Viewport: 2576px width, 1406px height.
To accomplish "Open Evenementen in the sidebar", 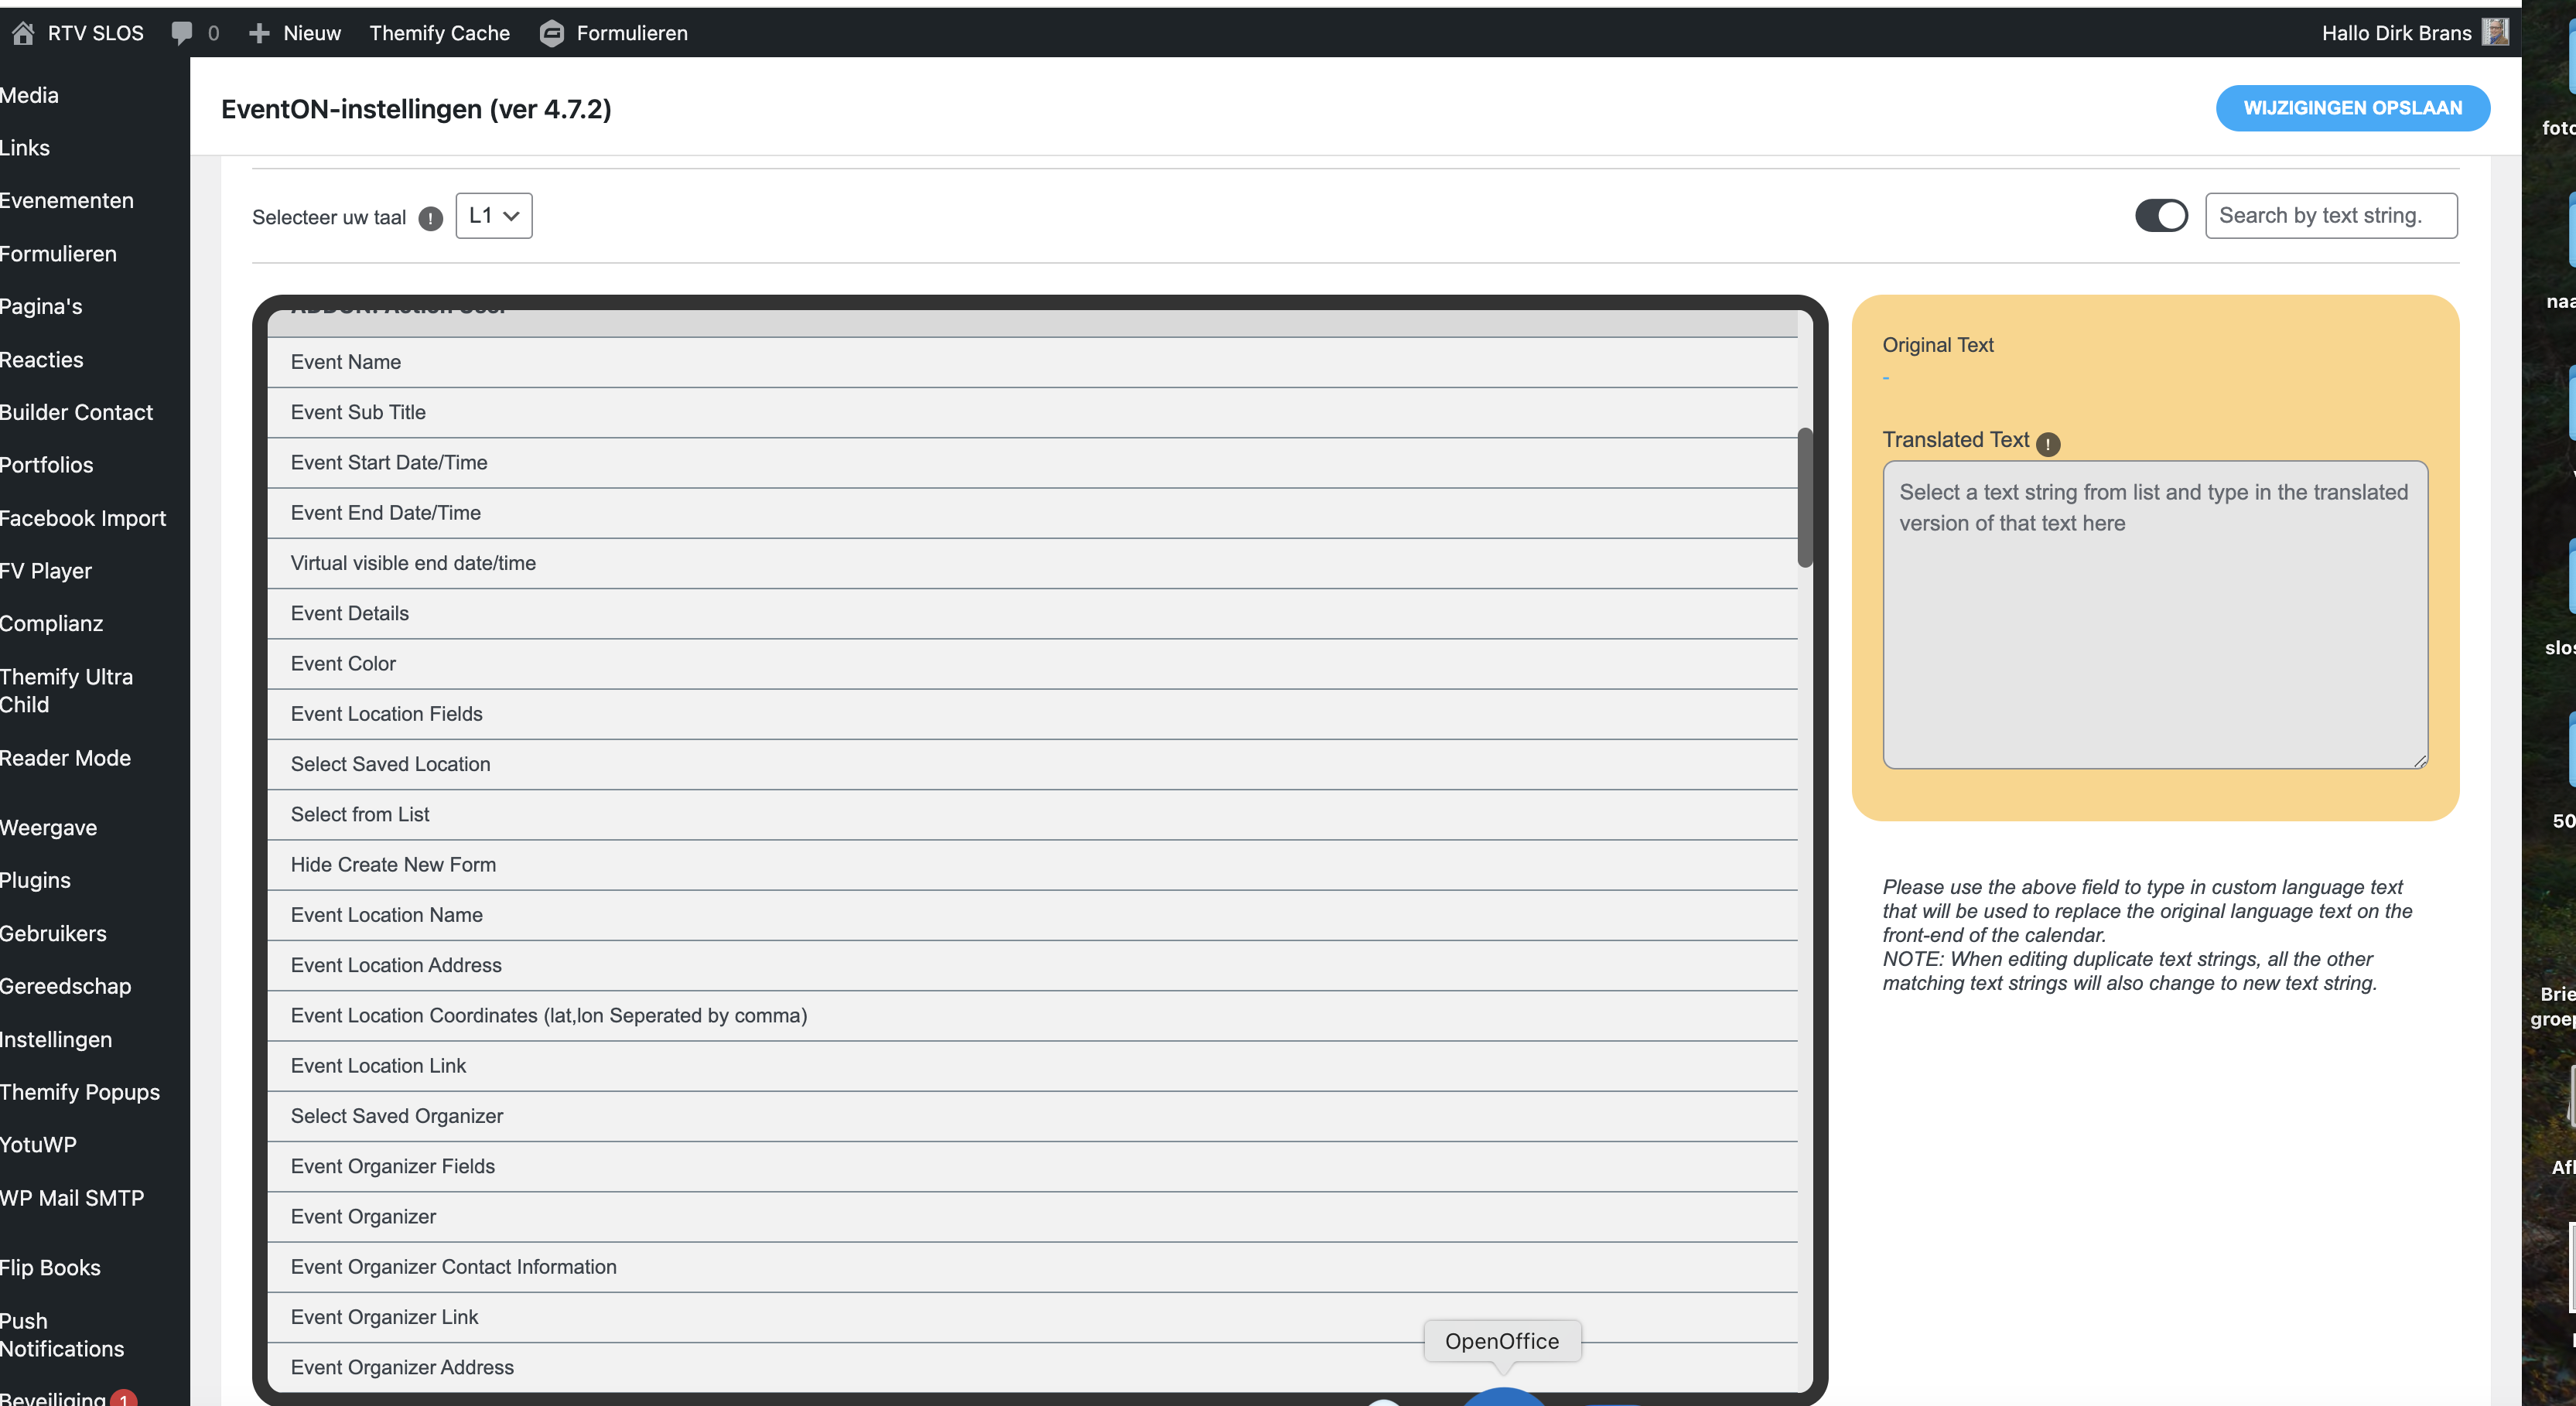I will [67, 200].
